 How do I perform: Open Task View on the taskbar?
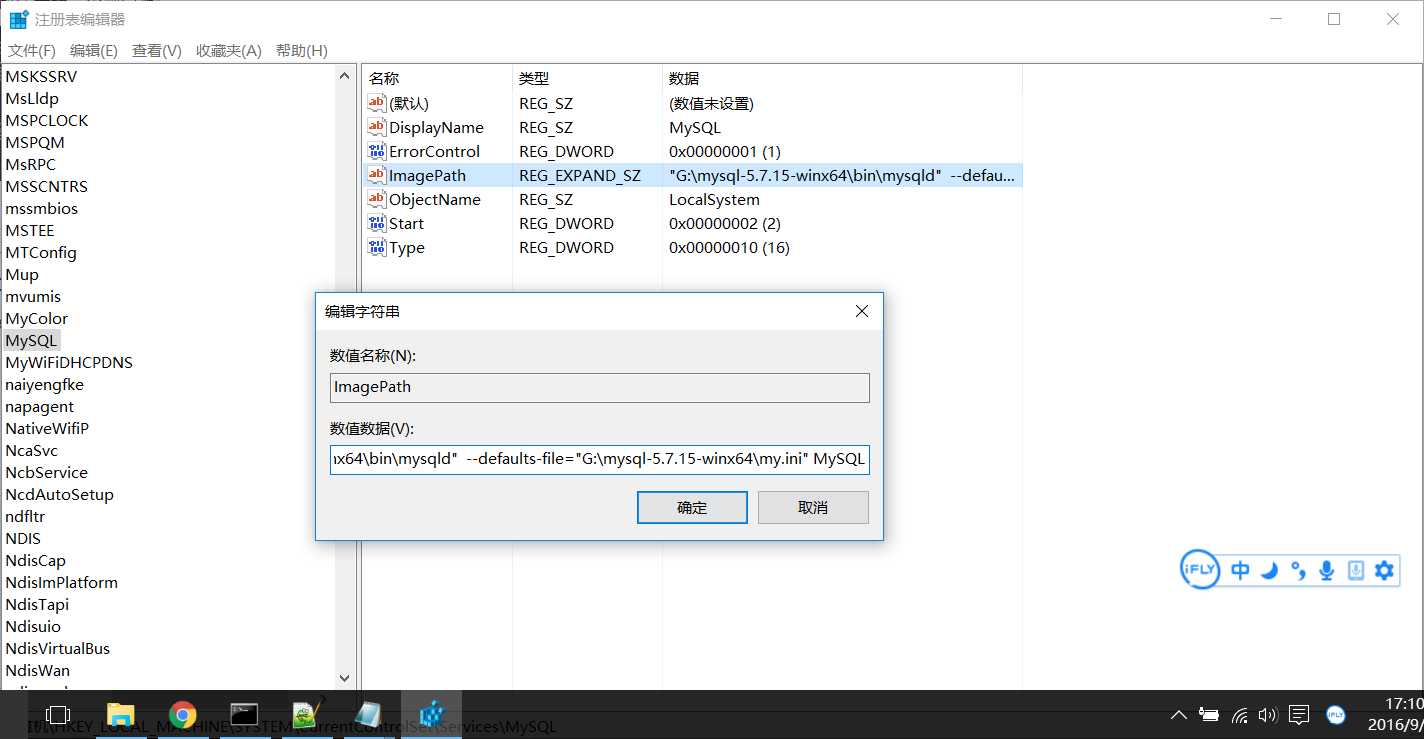click(59, 714)
